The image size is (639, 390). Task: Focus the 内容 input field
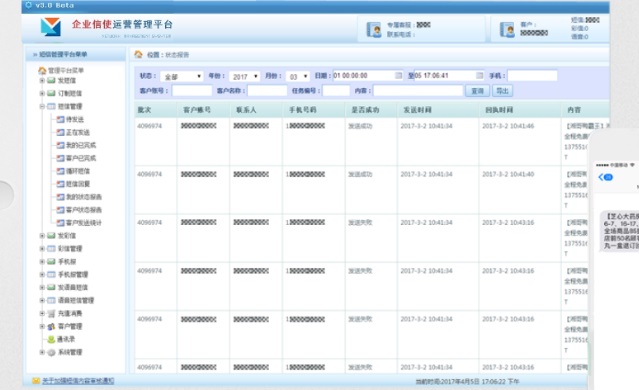coord(419,90)
